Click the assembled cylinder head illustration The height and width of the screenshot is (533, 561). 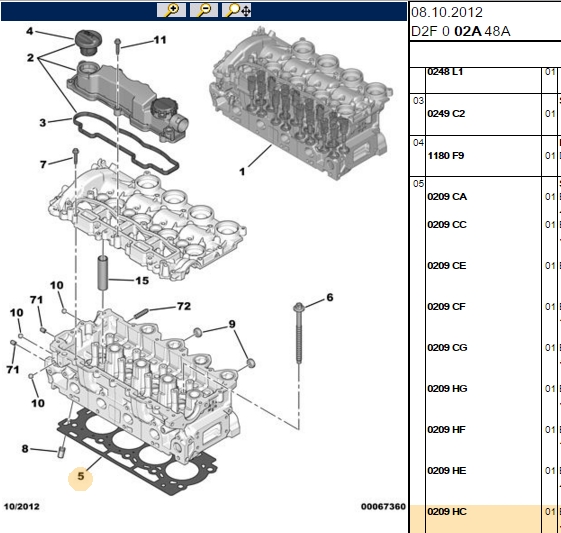(x=301, y=104)
